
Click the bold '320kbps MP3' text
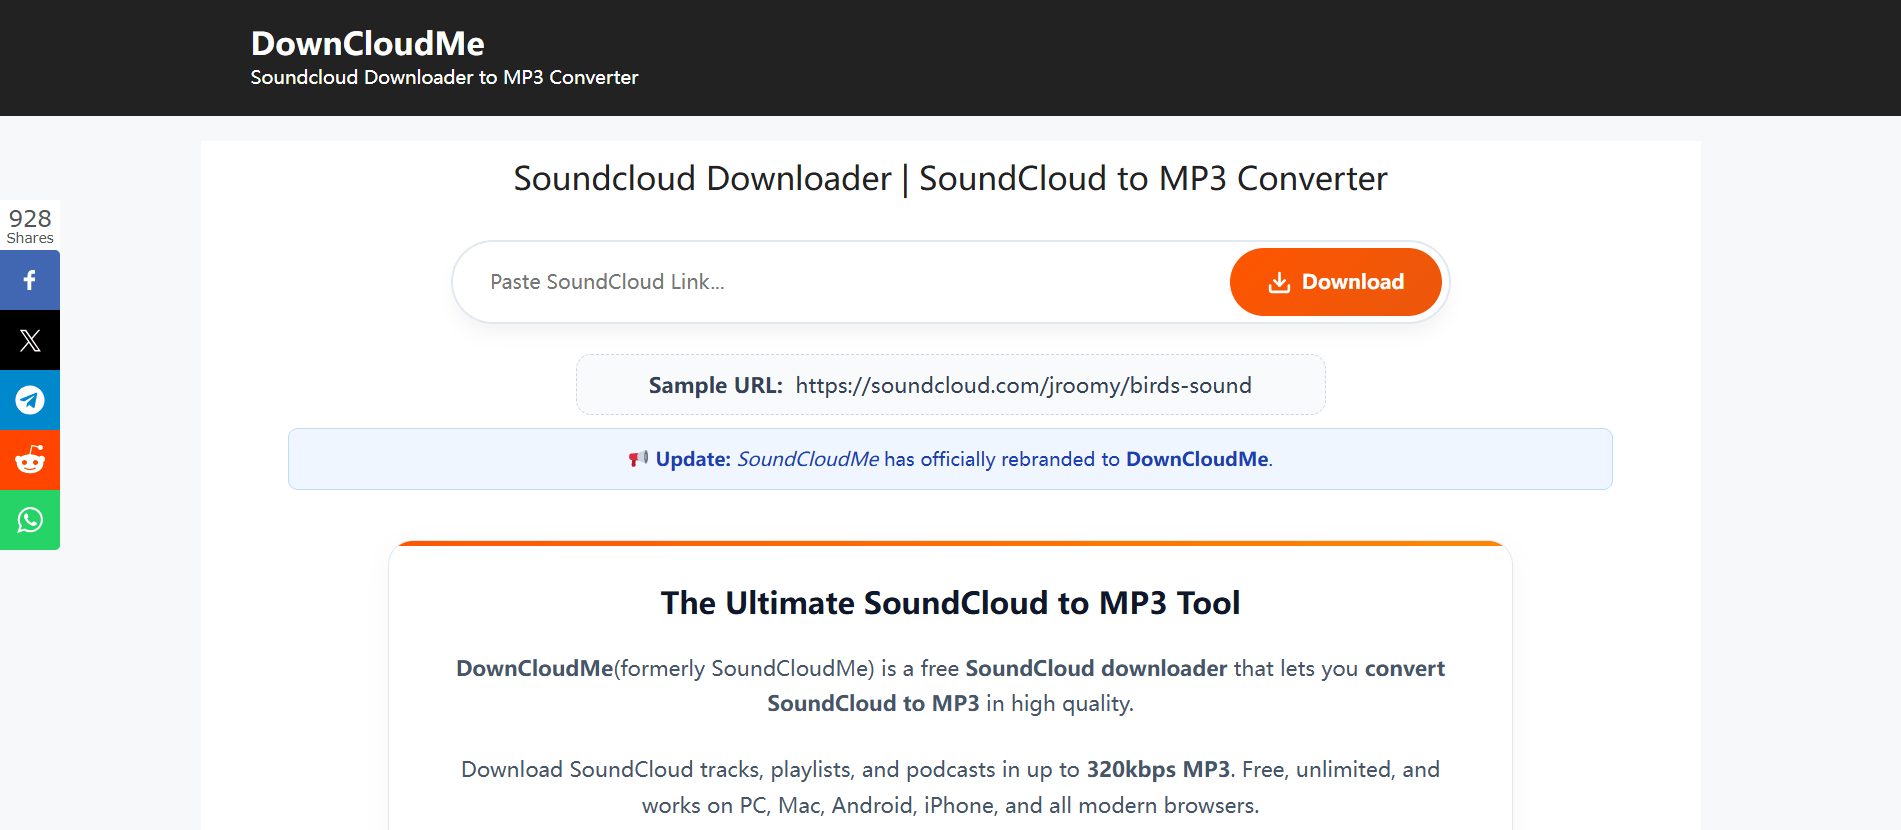tap(1158, 769)
